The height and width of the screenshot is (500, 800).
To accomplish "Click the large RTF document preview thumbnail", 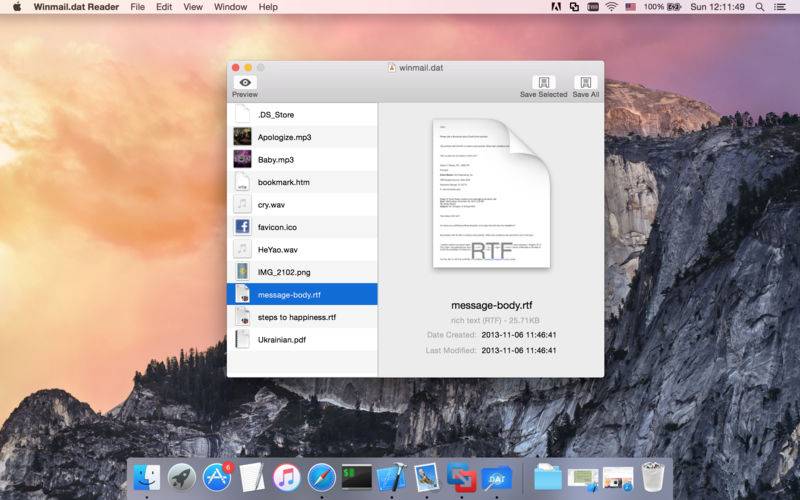I will point(491,194).
